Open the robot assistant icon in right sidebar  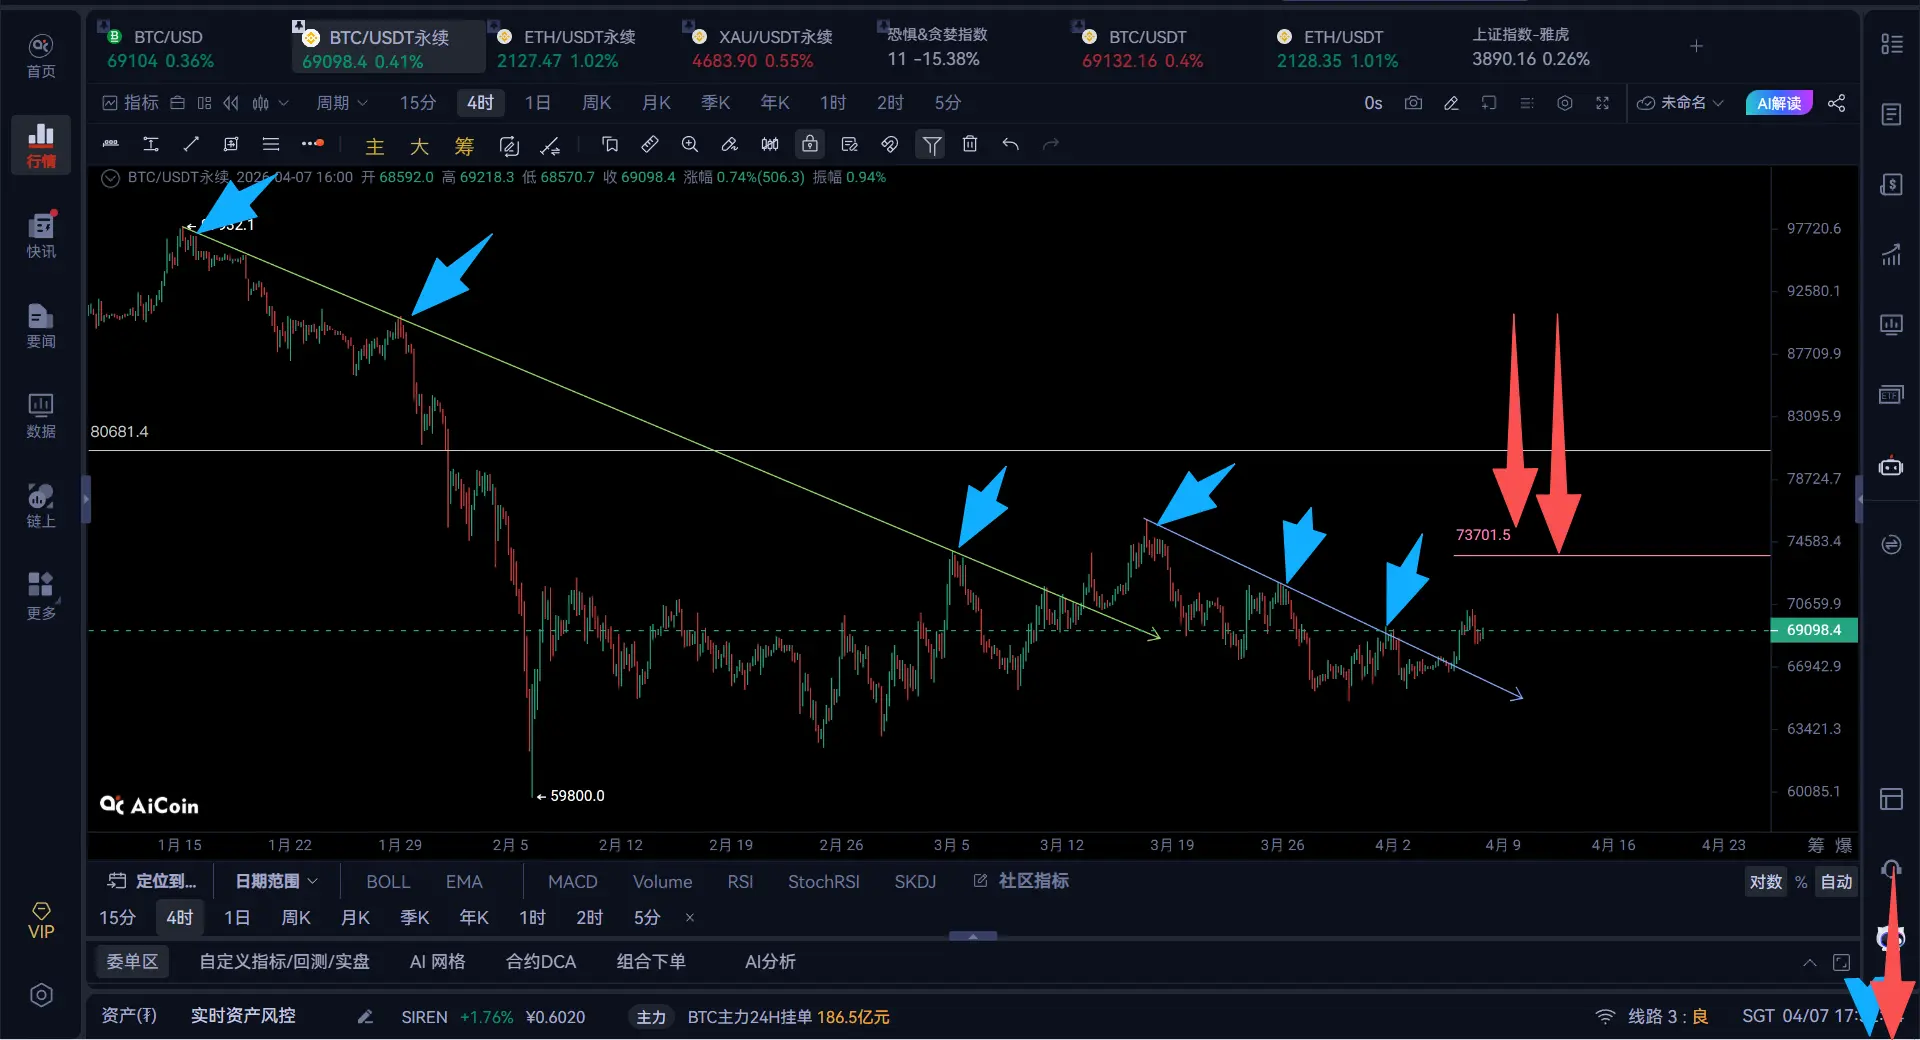click(x=1891, y=466)
